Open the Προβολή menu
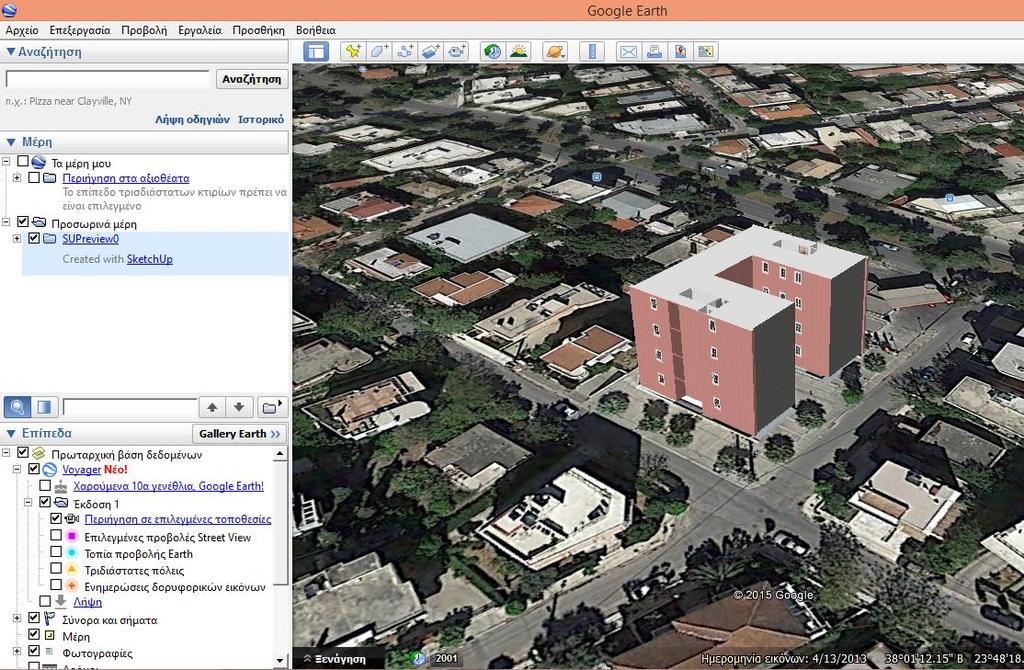 [x=144, y=30]
